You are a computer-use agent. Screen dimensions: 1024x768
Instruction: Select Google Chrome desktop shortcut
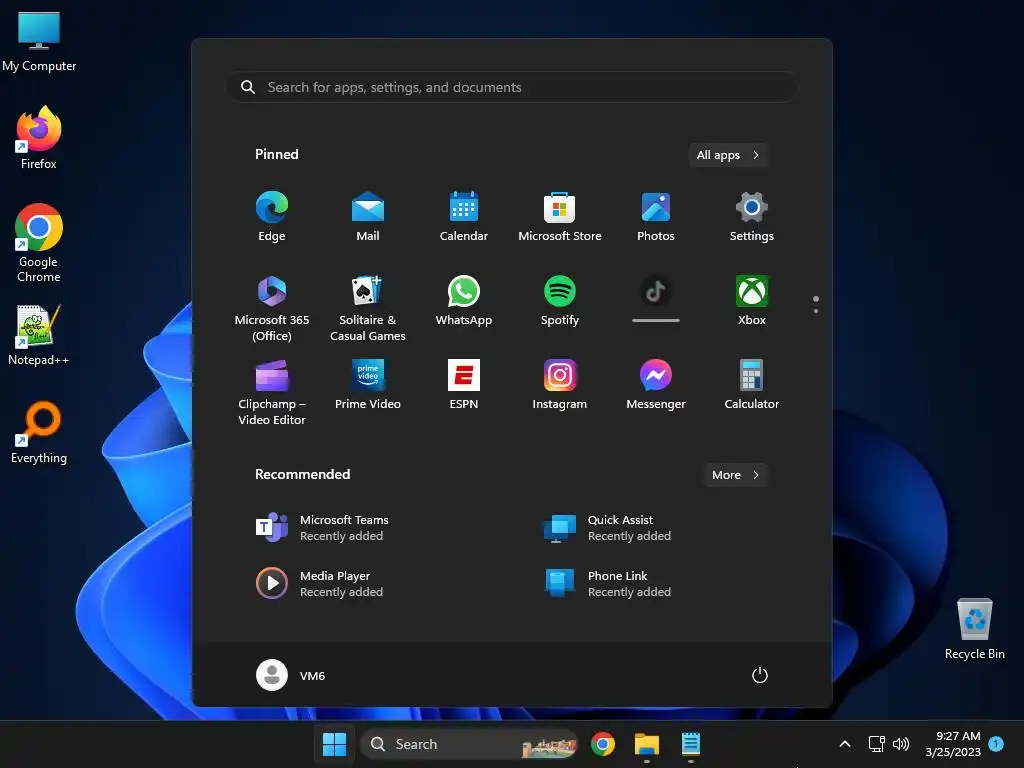pos(39,243)
